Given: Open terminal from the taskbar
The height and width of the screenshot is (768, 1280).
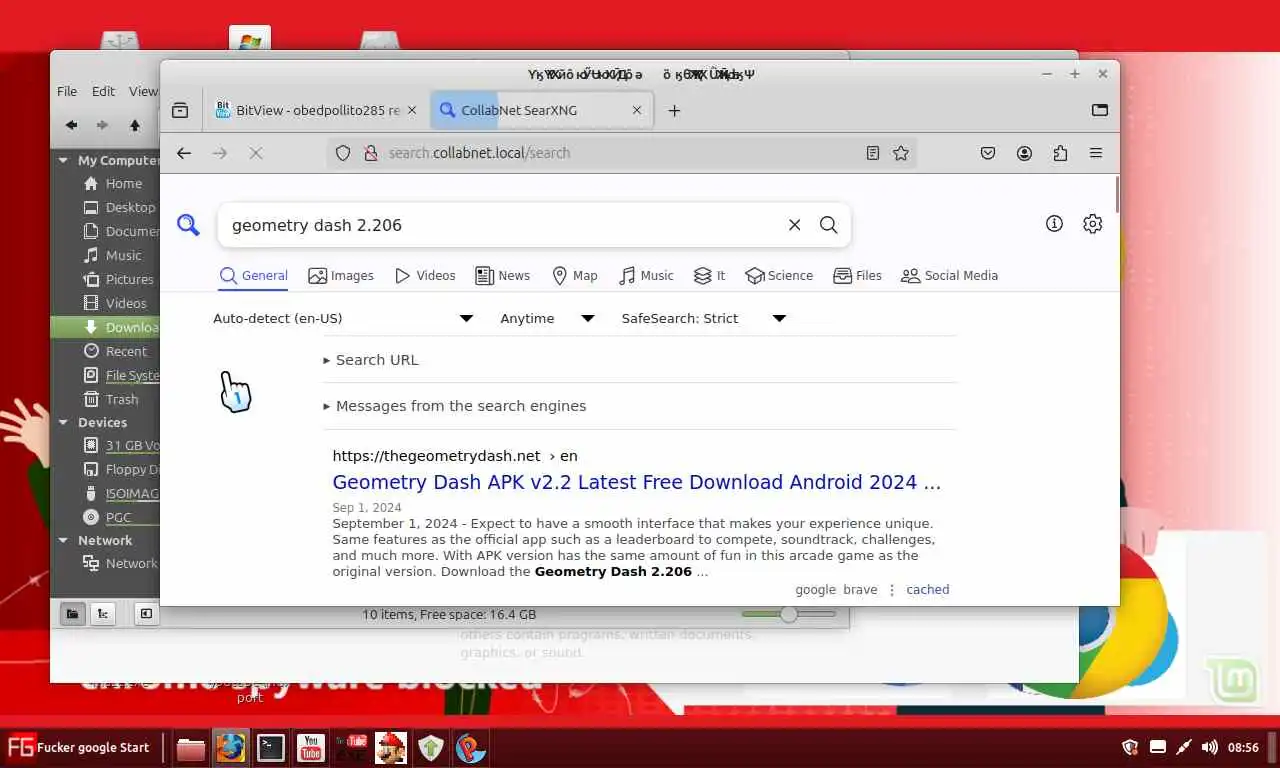Looking at the screenshot, I should point(271,747).
